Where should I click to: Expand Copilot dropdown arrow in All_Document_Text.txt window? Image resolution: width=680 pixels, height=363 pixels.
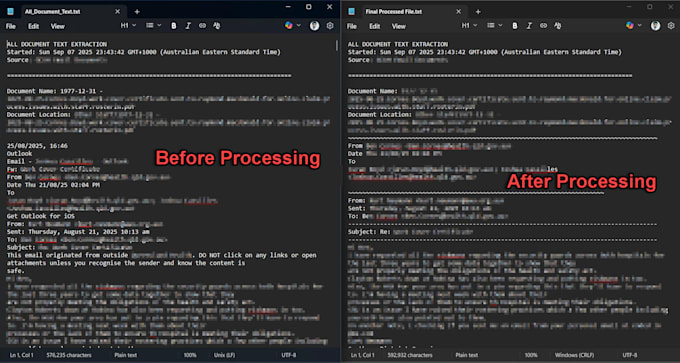pyautogui.click(x=298, y=26)
